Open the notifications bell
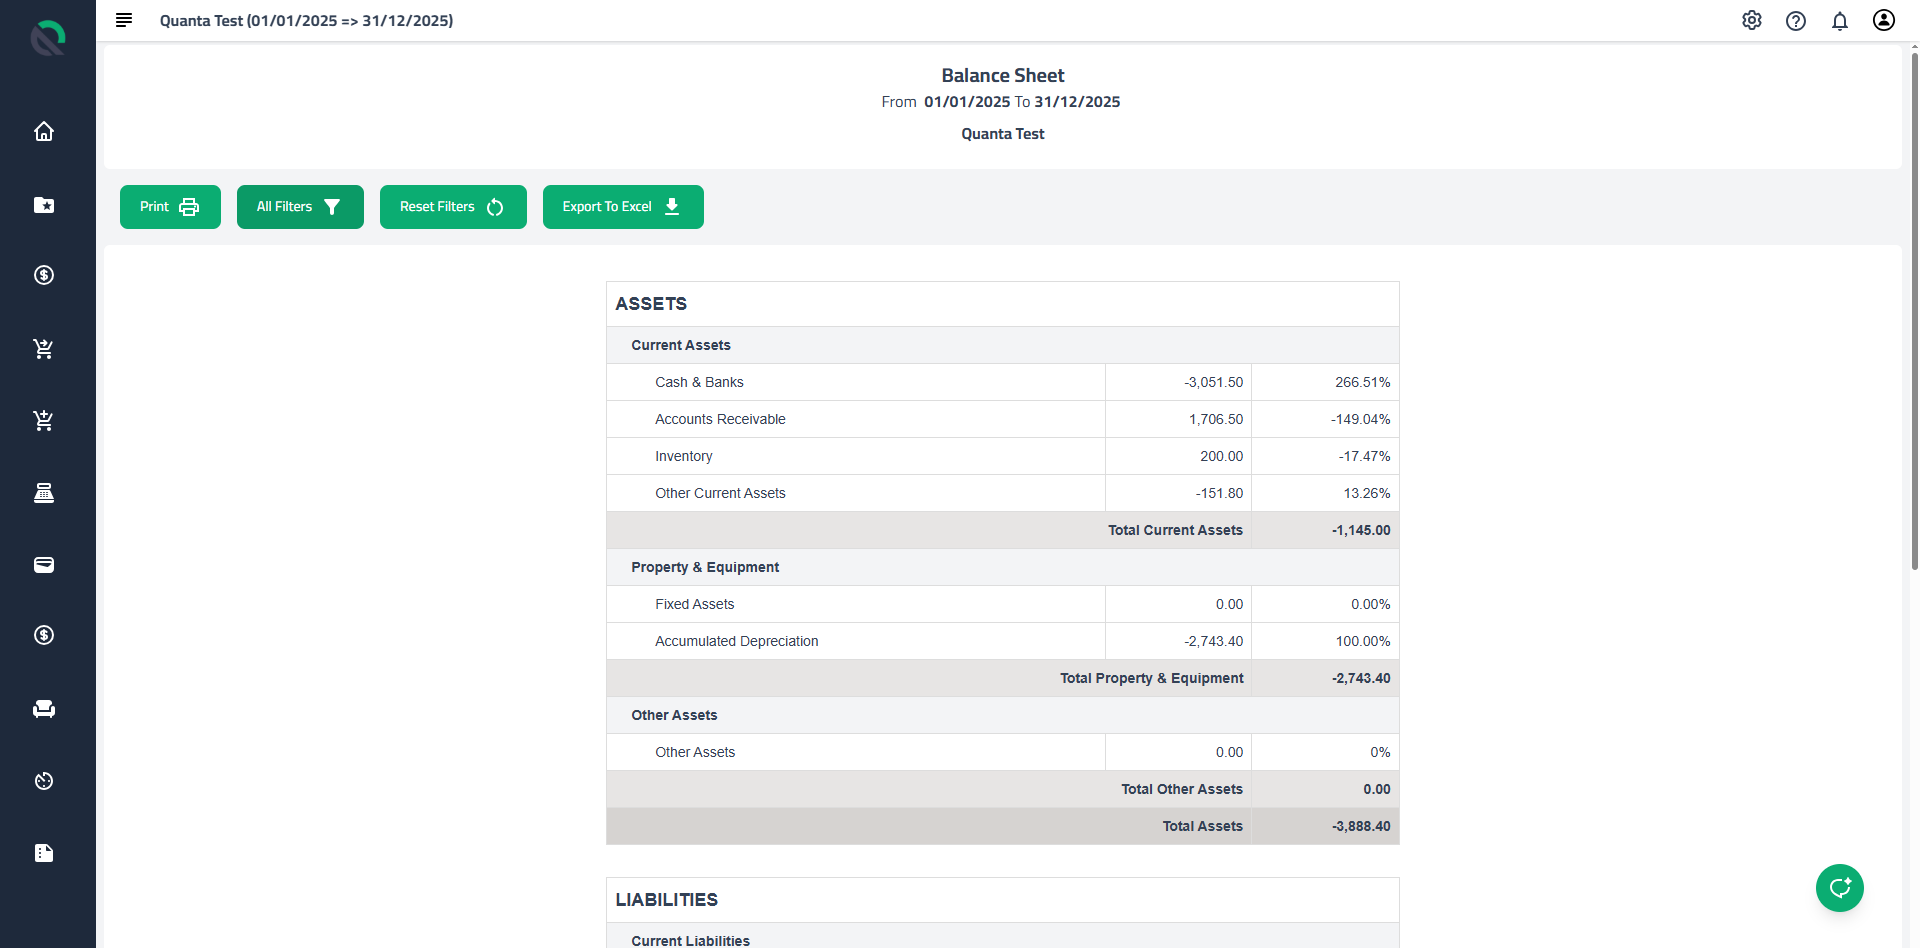The height and width of the screenshot is (948, 1920). point(1840,20)
